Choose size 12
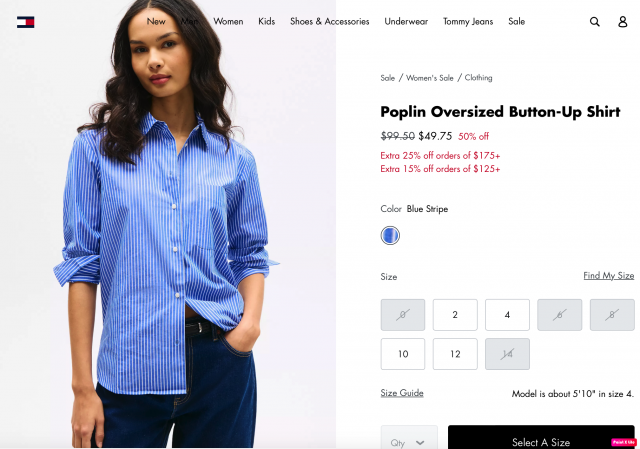This screenshot has width=640, height=449. (x=455, y=354)
